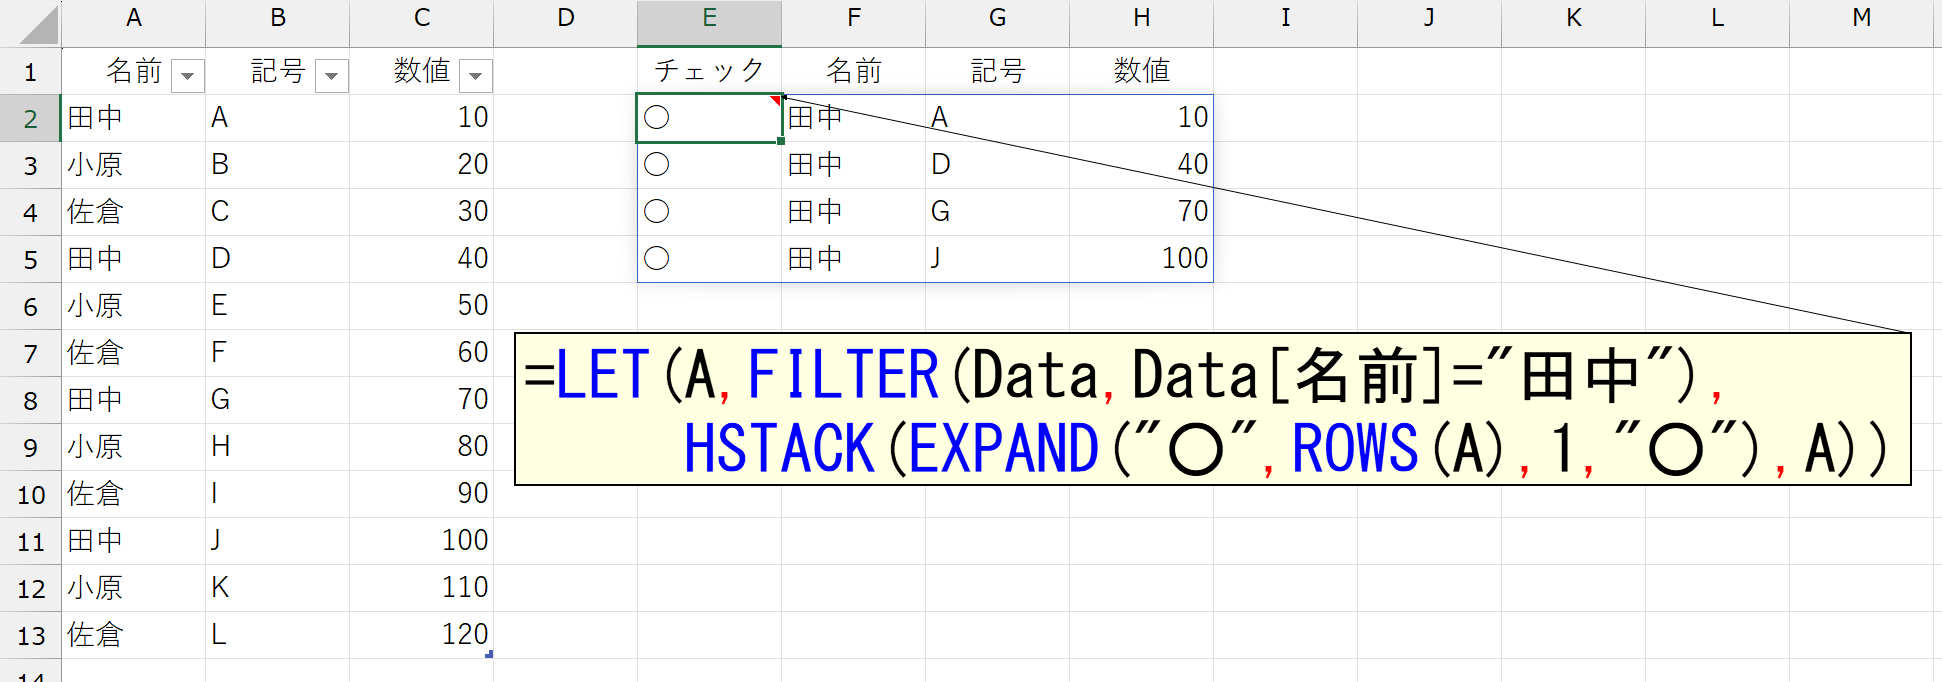Select column M header
1942x682 pixels.
point(1861,20)
